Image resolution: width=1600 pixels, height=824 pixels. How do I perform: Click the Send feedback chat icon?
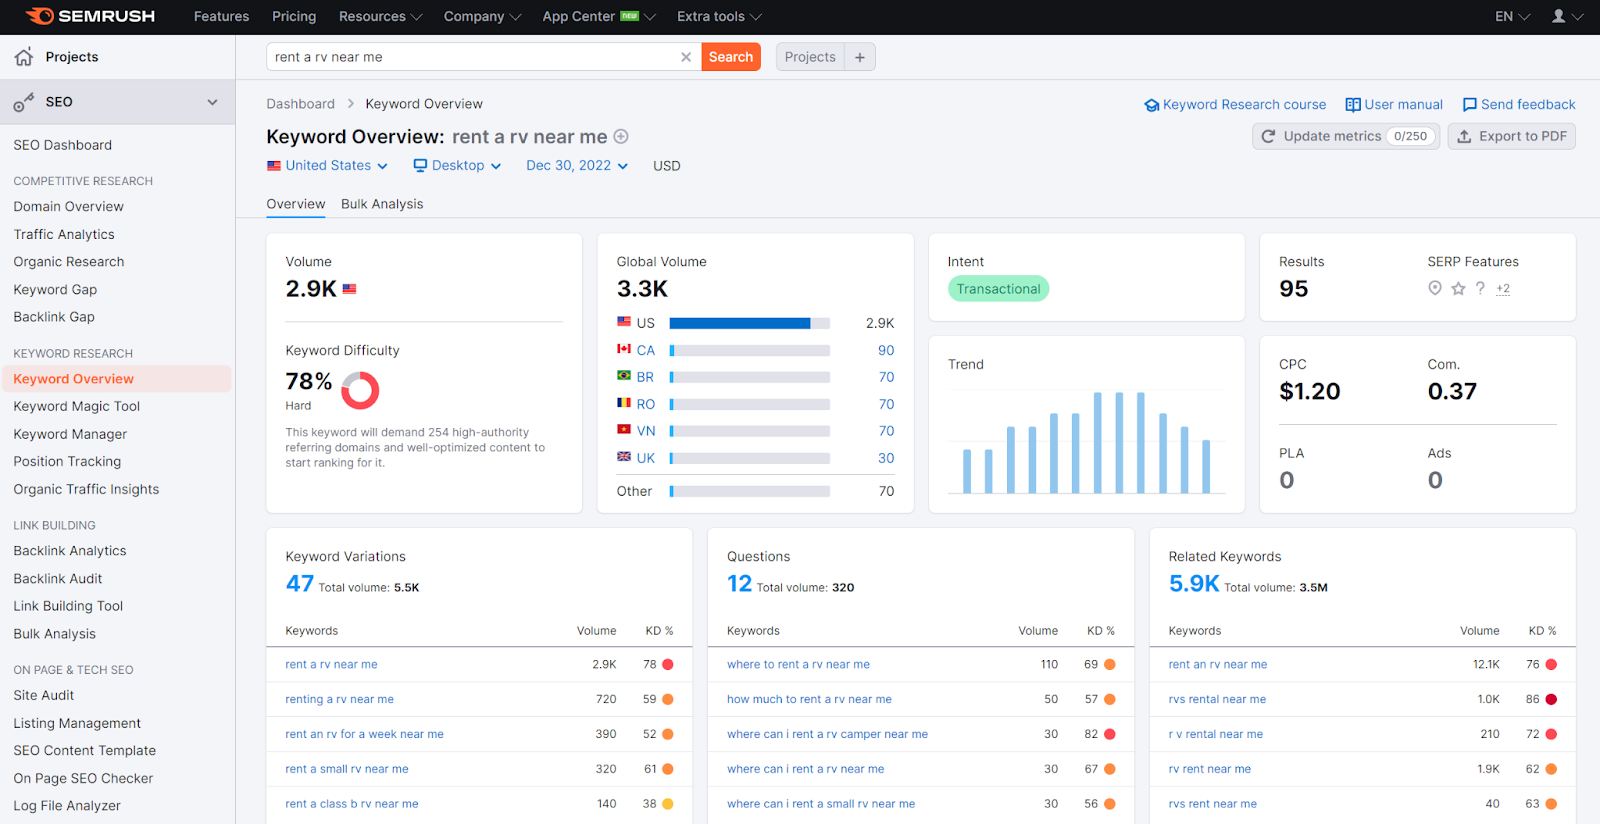tap(1470, 105)
